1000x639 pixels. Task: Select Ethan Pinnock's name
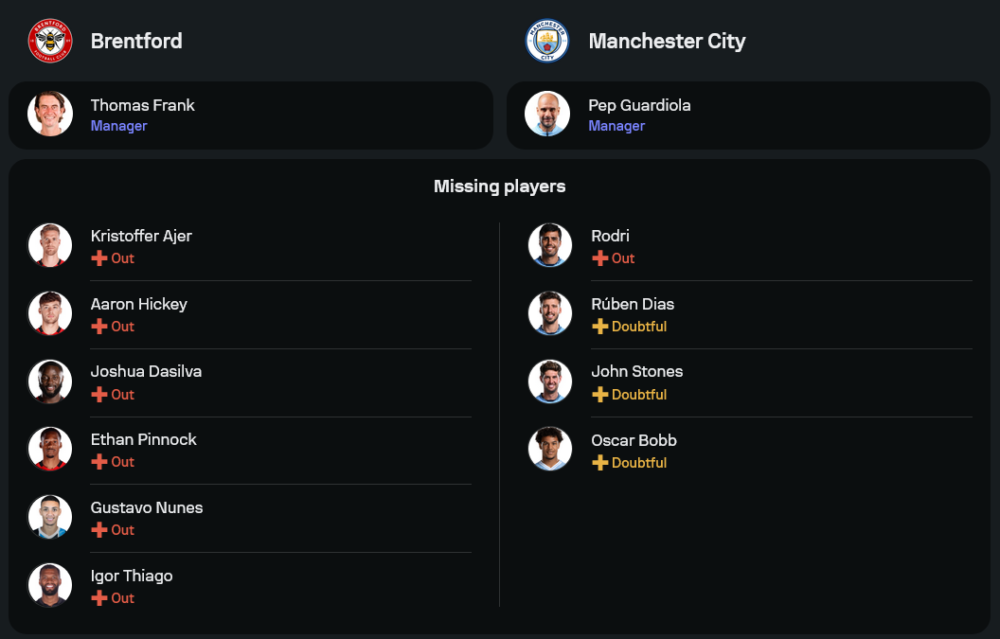[x=143, y=439]
